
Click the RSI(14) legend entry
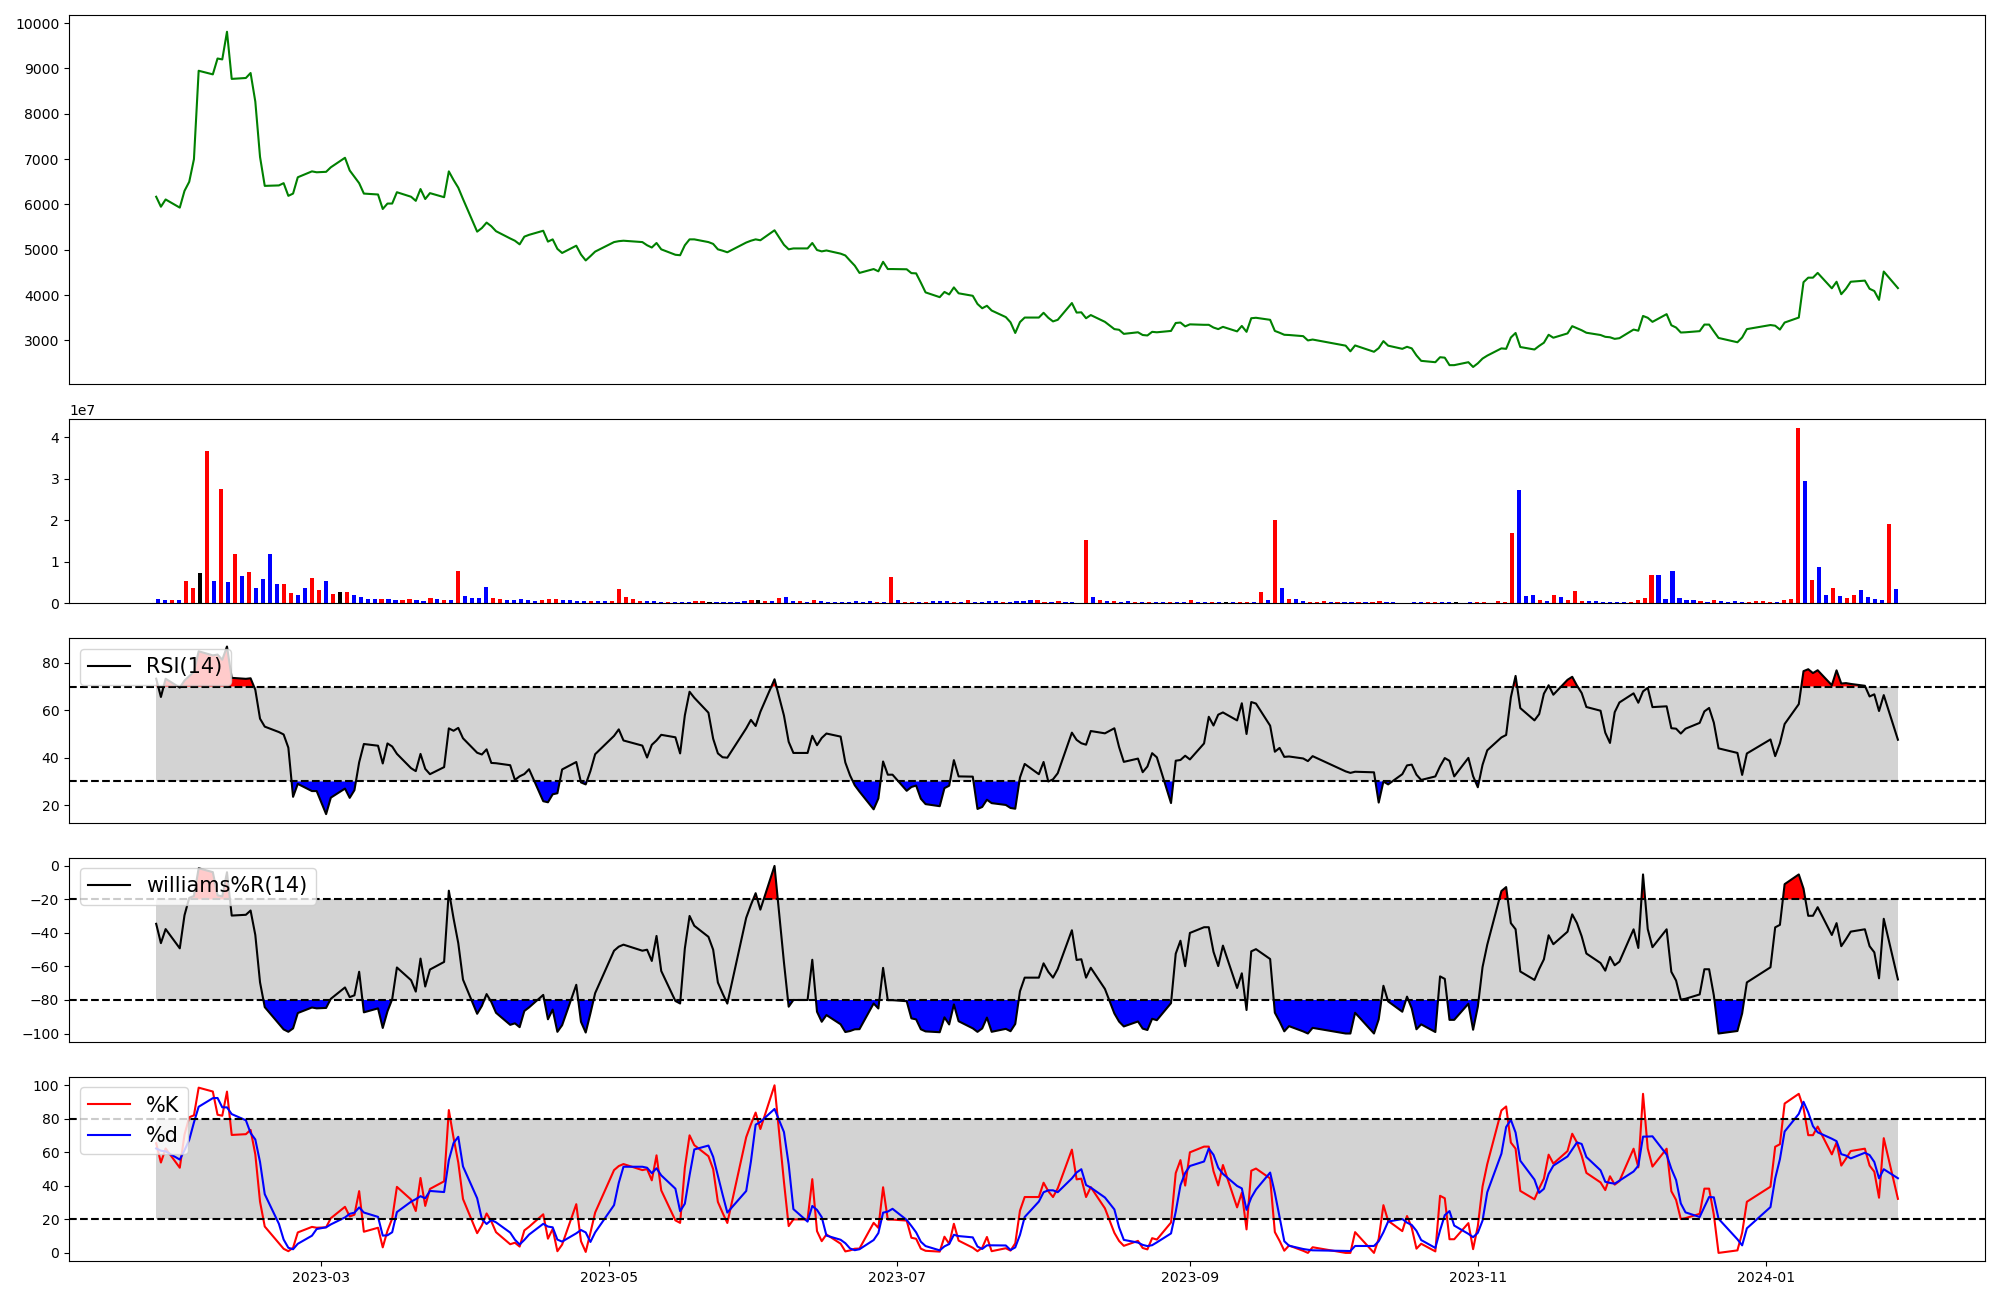pyautogui.click(x=183, y=666)
